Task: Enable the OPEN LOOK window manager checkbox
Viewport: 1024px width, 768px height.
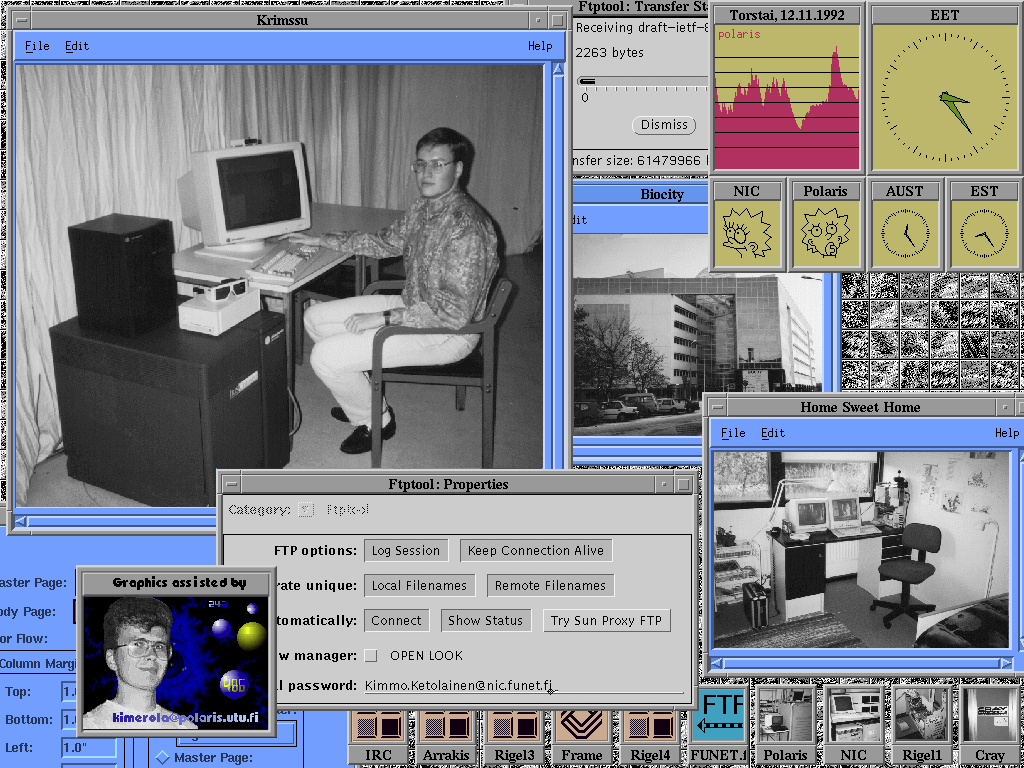Action: 371,656
